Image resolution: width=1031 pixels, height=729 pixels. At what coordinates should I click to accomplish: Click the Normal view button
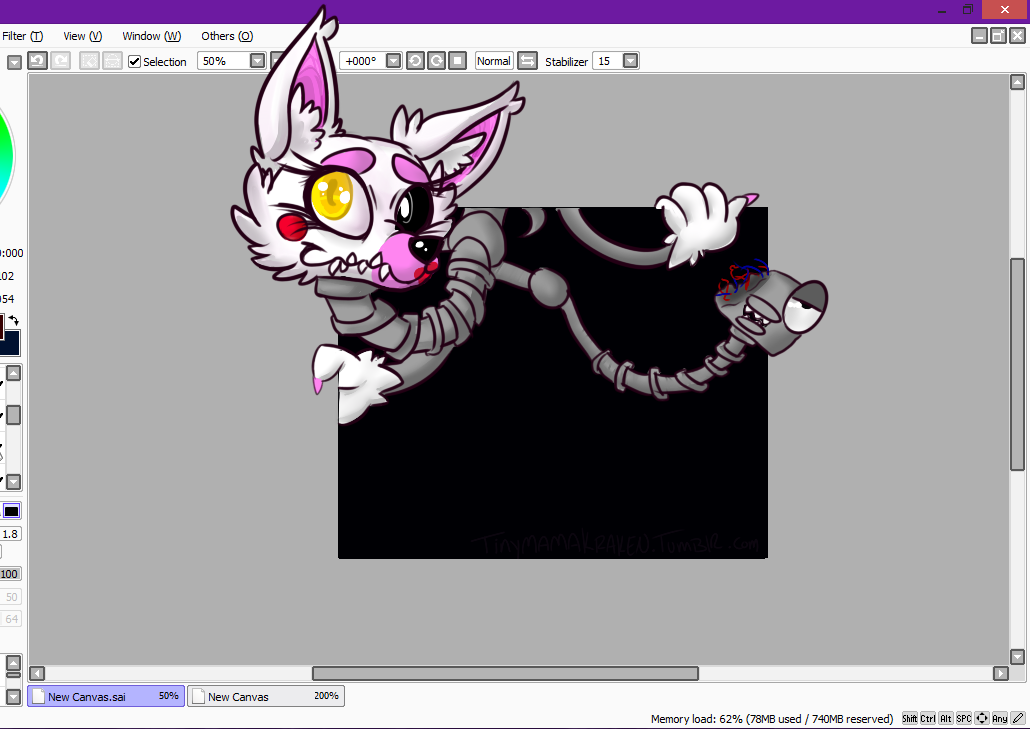click(493, 61)
